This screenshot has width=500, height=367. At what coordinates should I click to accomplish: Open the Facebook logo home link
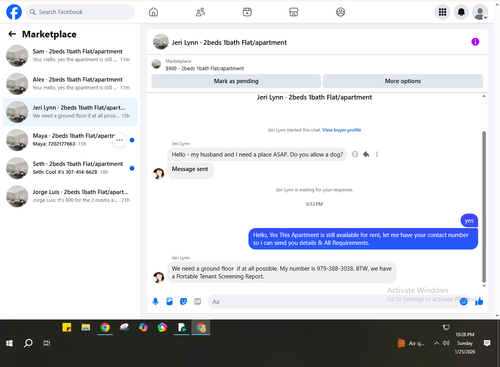(14, 12)
